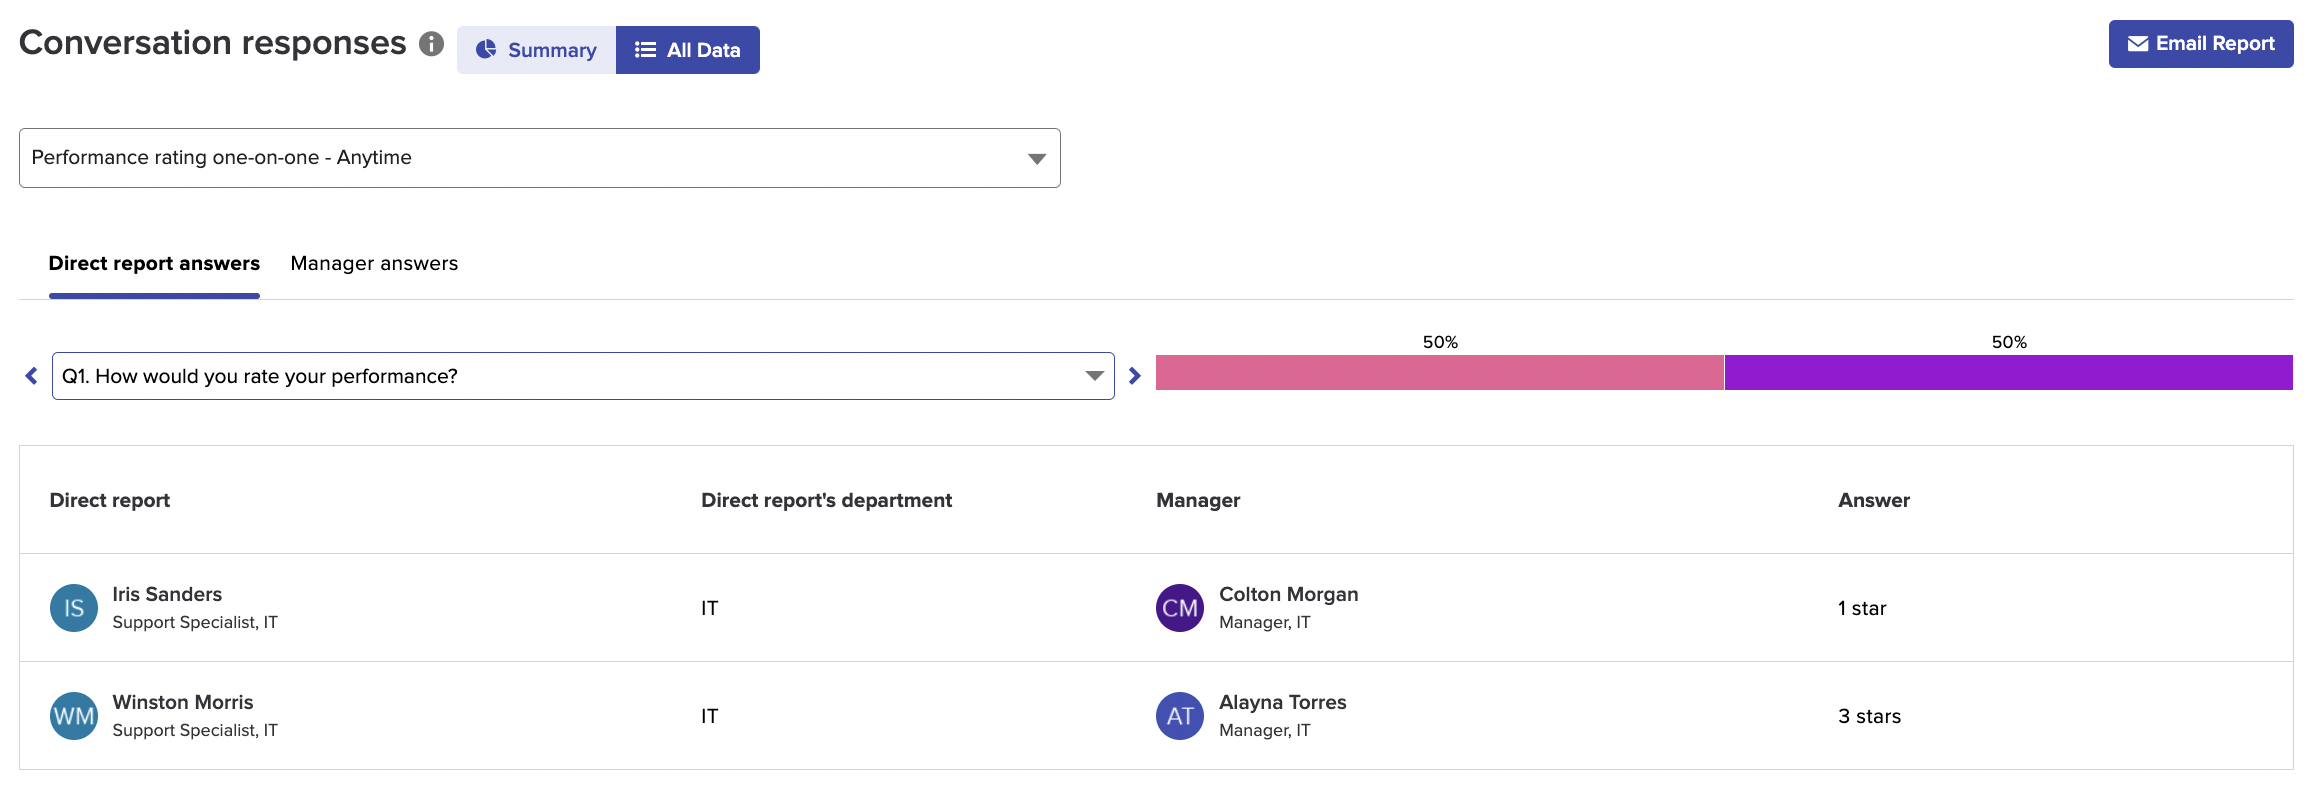Switch to All Data view
This screenshot has height=799, width=2316.
(688, 50)
